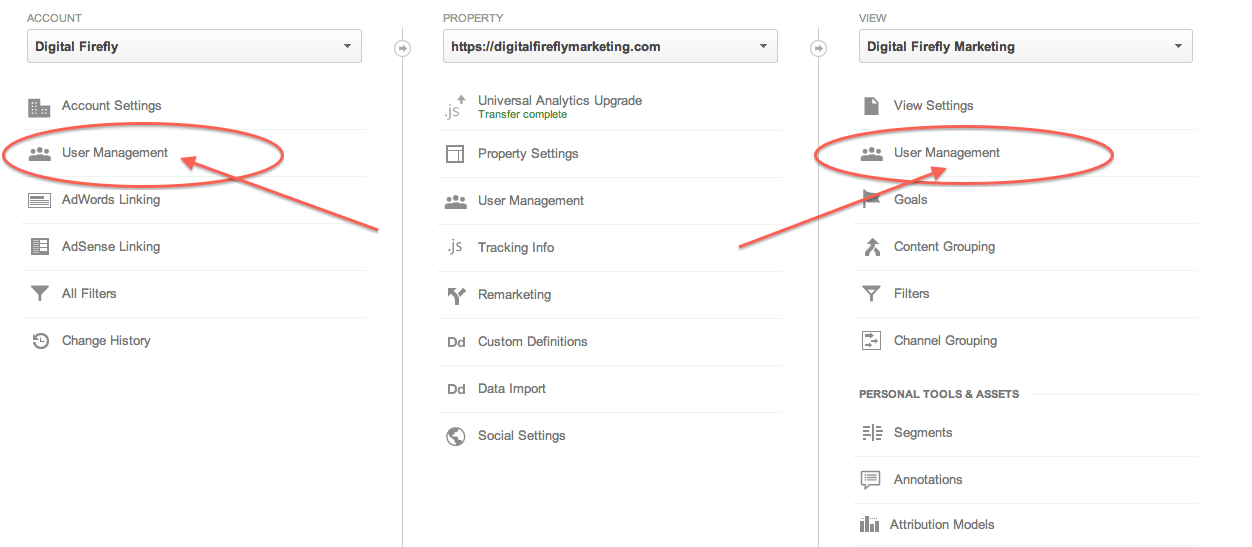This screenshot has height=547, width=1252.
Task: Click the arrow connector between Account and Property
Action: 402,47
